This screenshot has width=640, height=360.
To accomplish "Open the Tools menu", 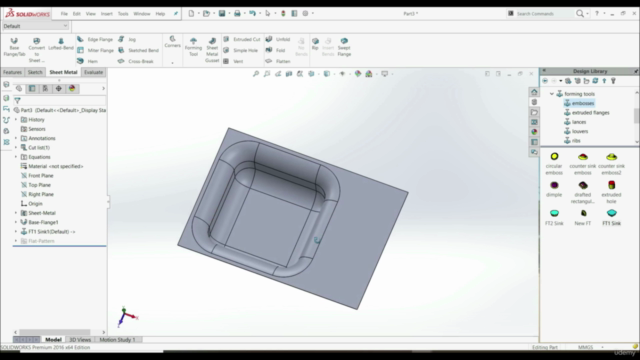I will (123, 13).
